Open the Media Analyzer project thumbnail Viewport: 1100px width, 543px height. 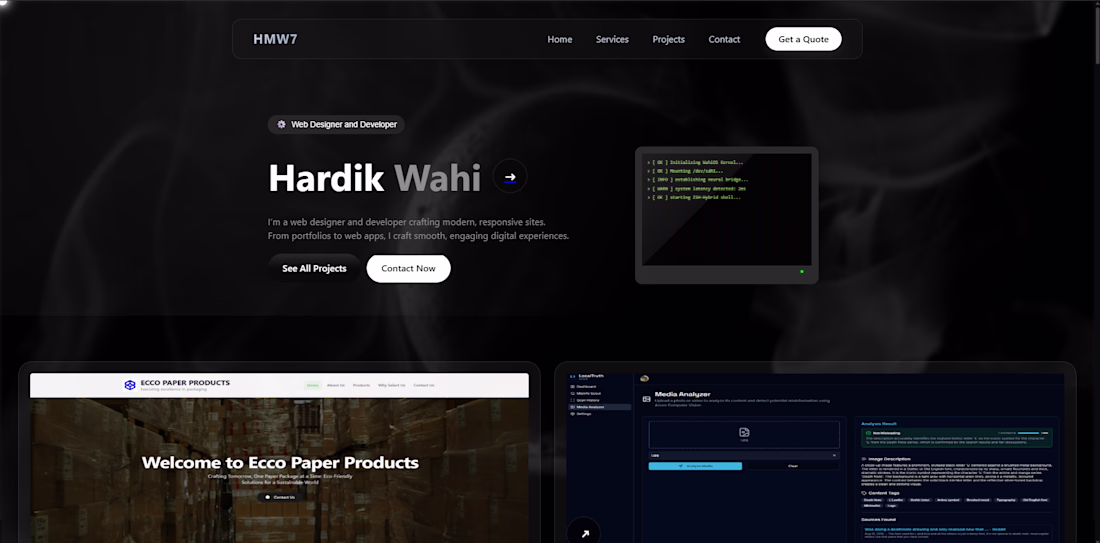(815, 457)
